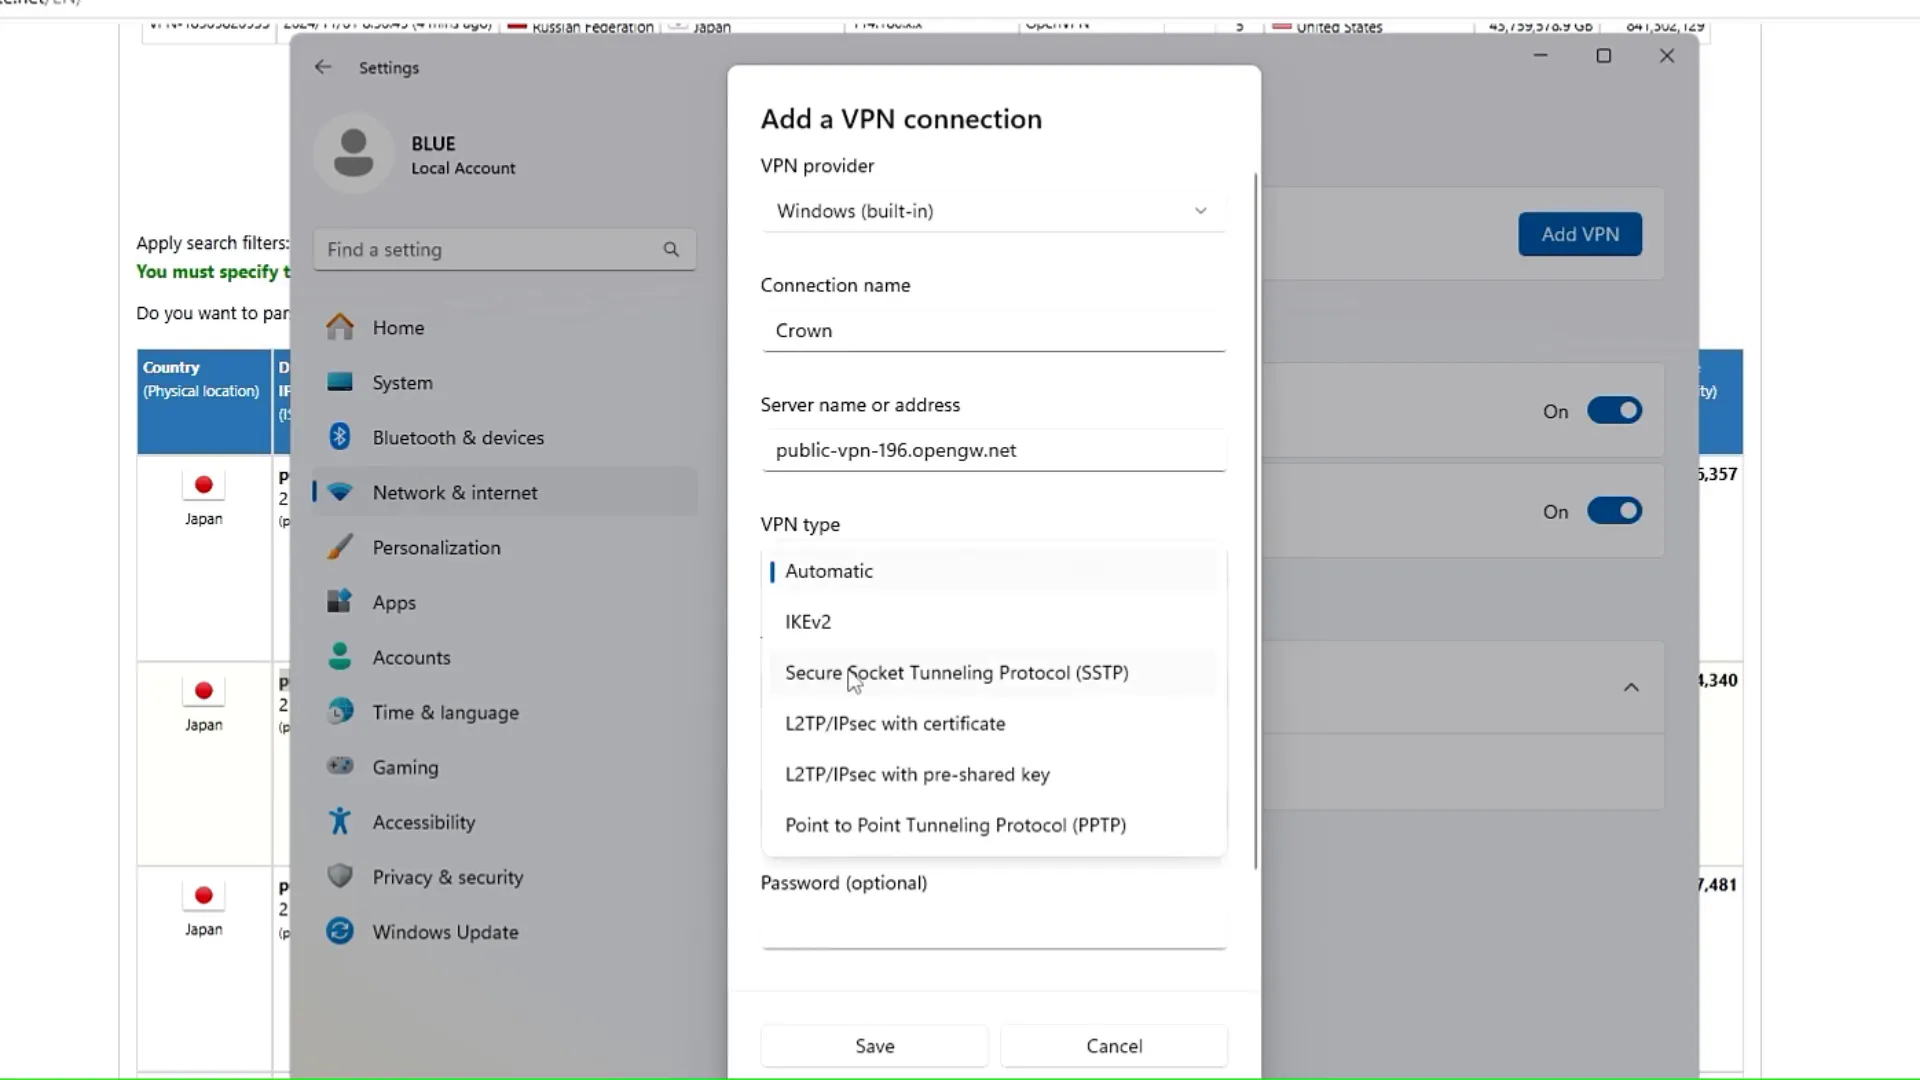Screen dimensions: 1920x1080
Task: Click the second Japan flag in table
Action: (x=204, y=691)
